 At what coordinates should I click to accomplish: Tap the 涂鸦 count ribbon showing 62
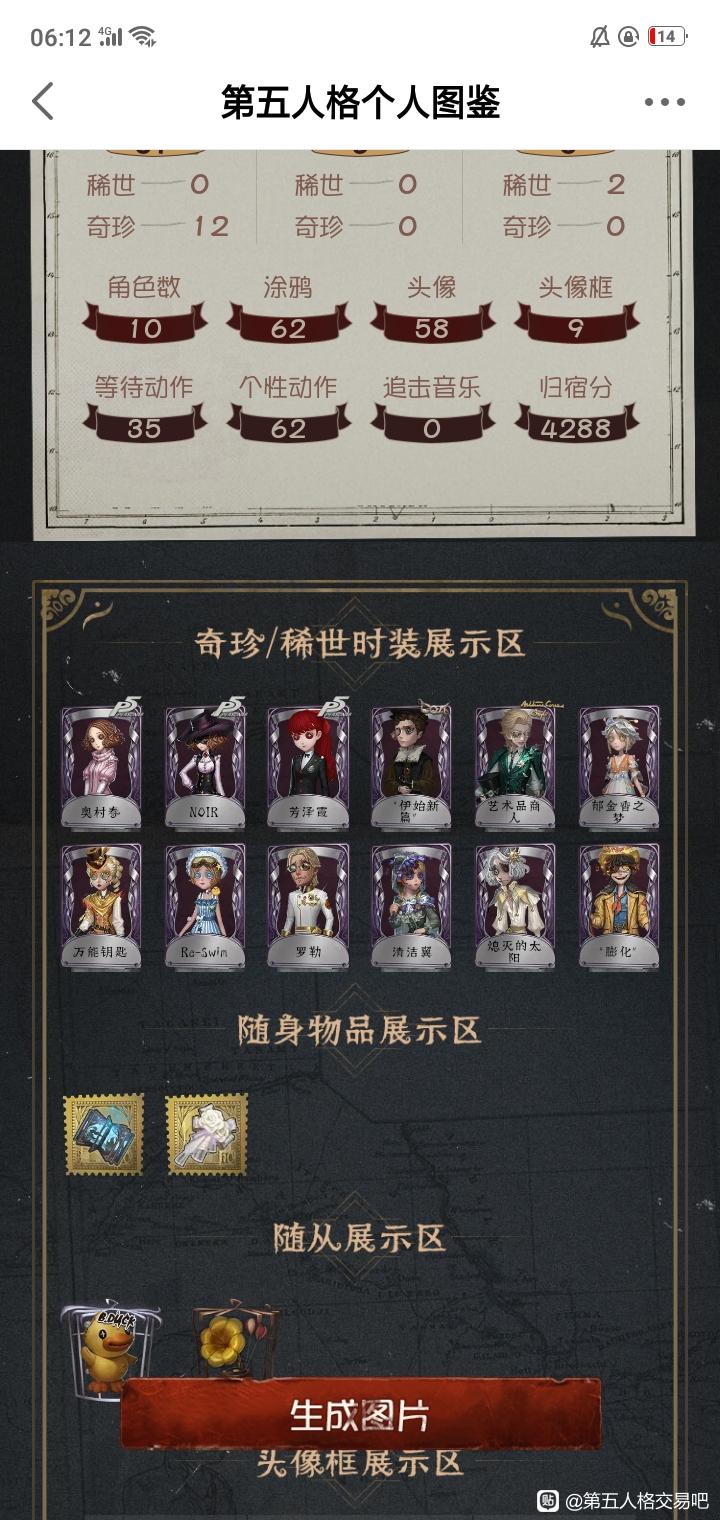coord(289,328)
